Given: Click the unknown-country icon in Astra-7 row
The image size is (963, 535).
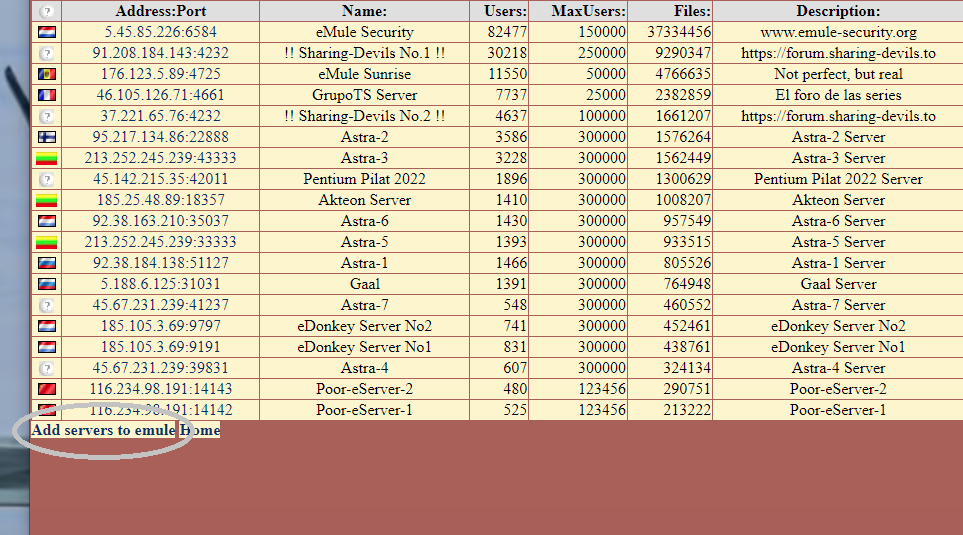Looking at the screenshot, I should coord(47,305).
